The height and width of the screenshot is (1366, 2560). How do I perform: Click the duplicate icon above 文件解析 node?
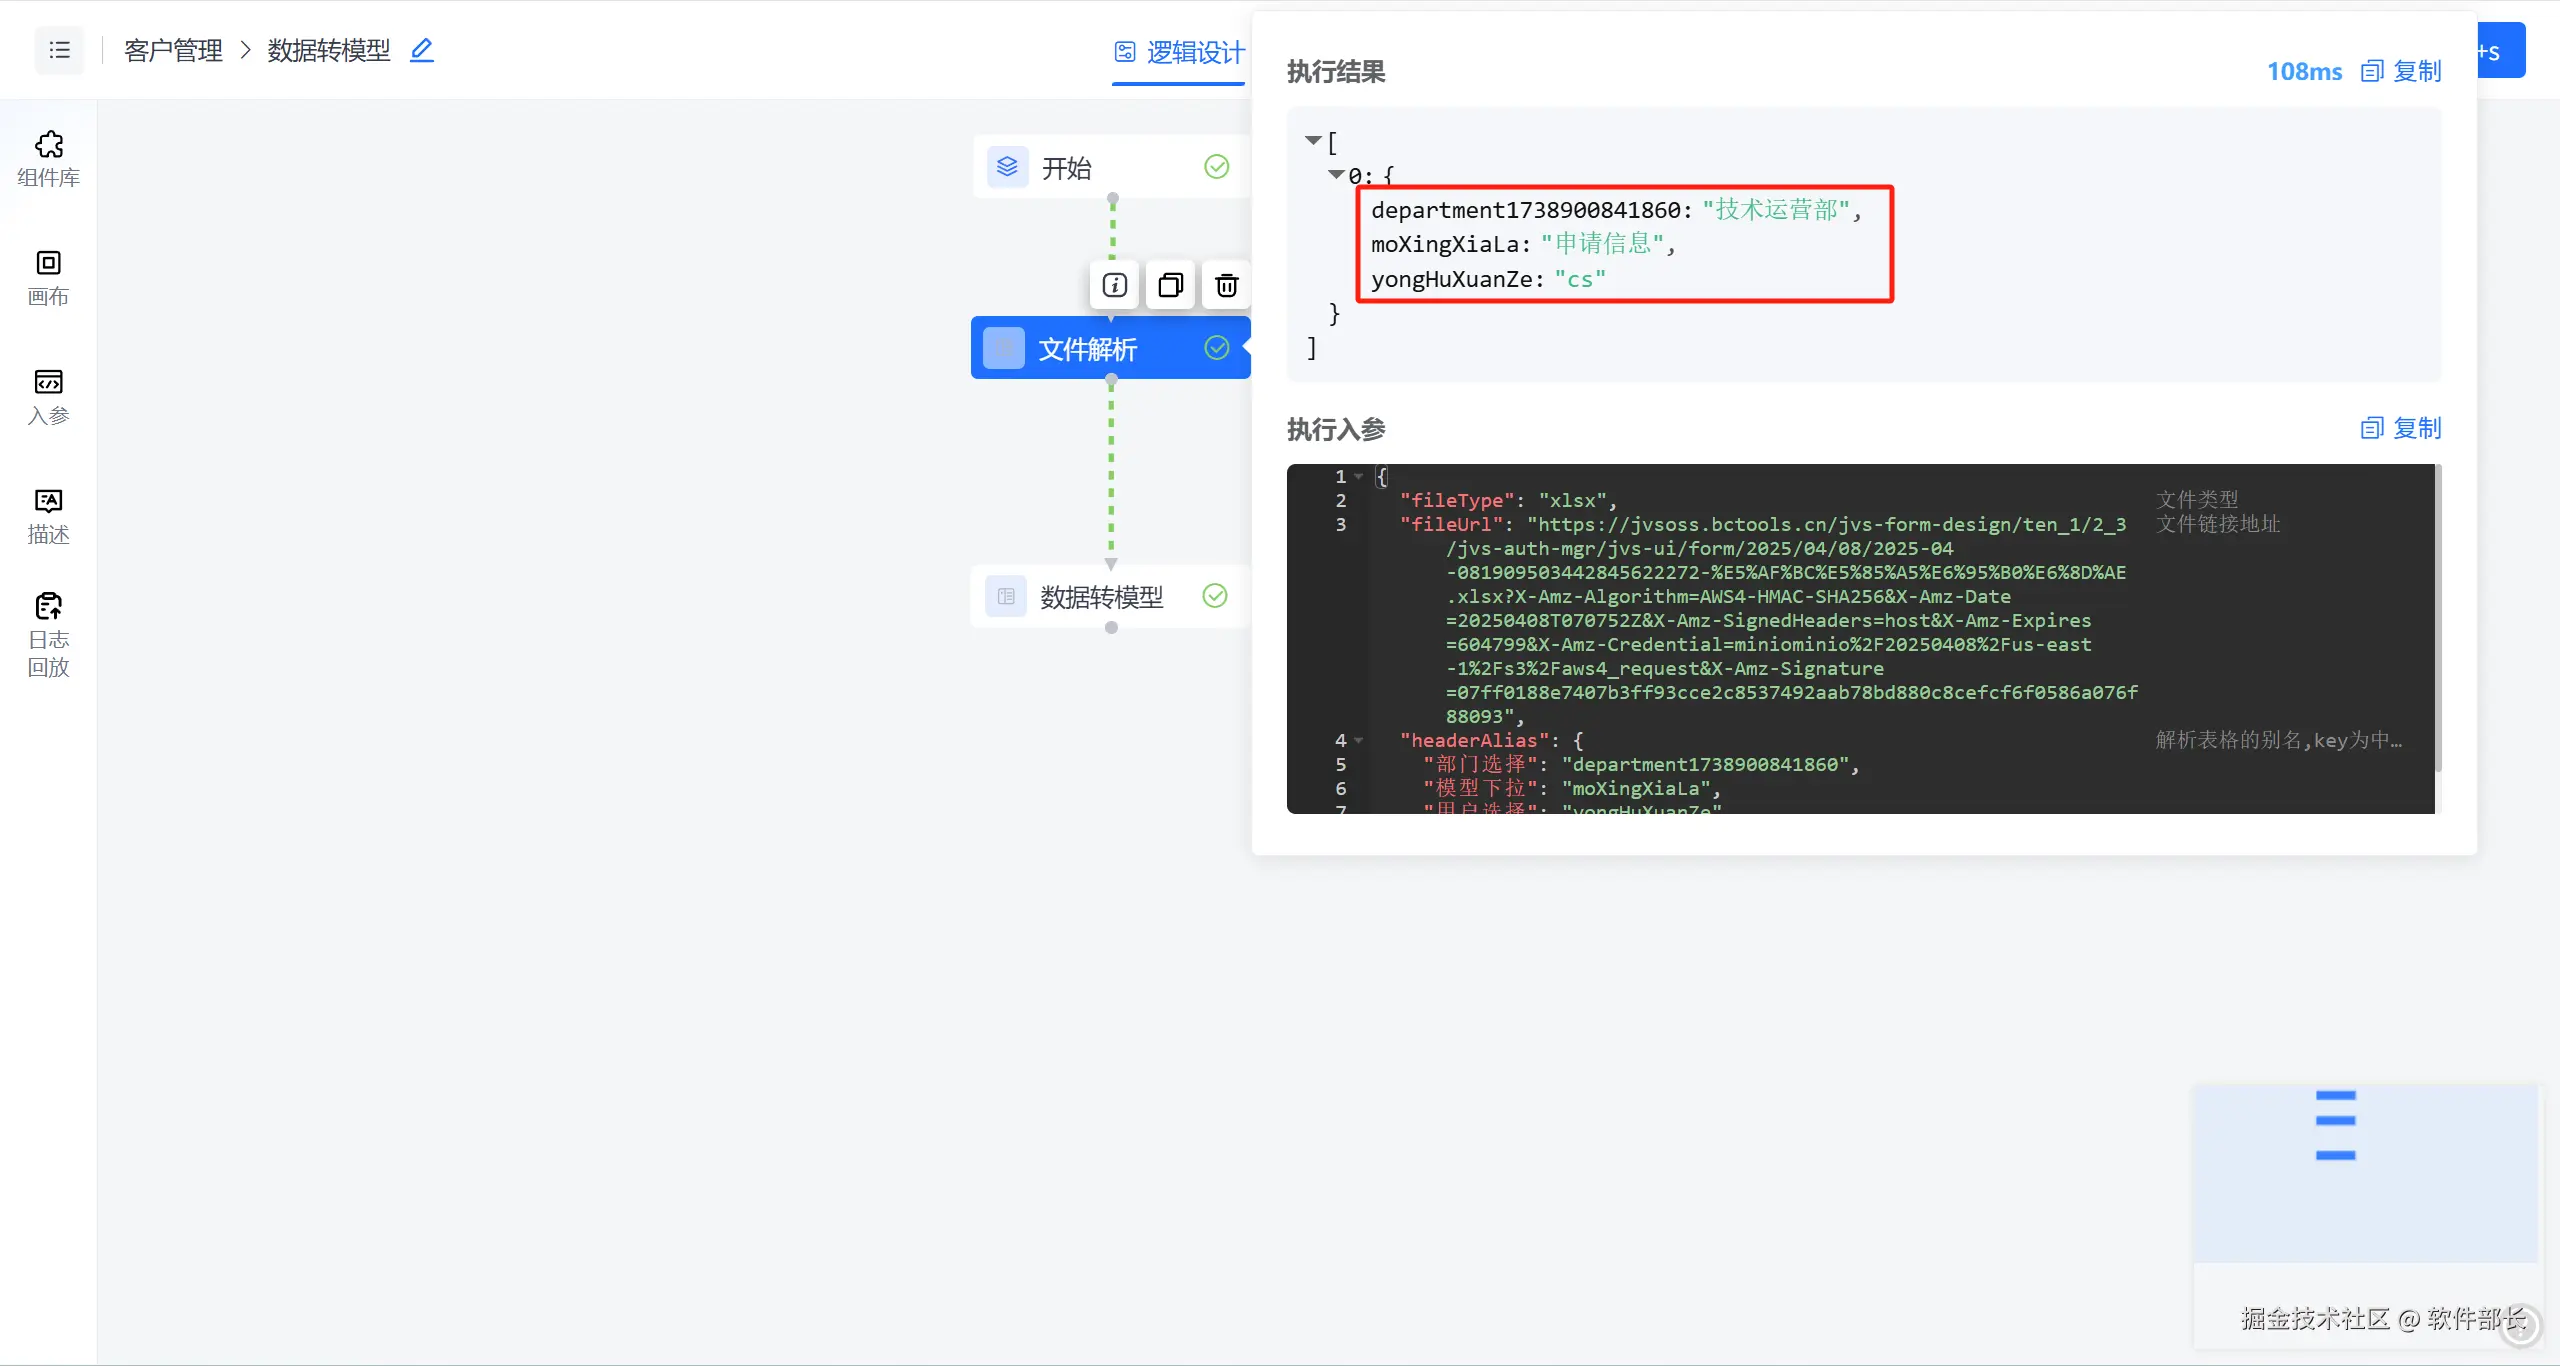click(x=1170, y=286)
